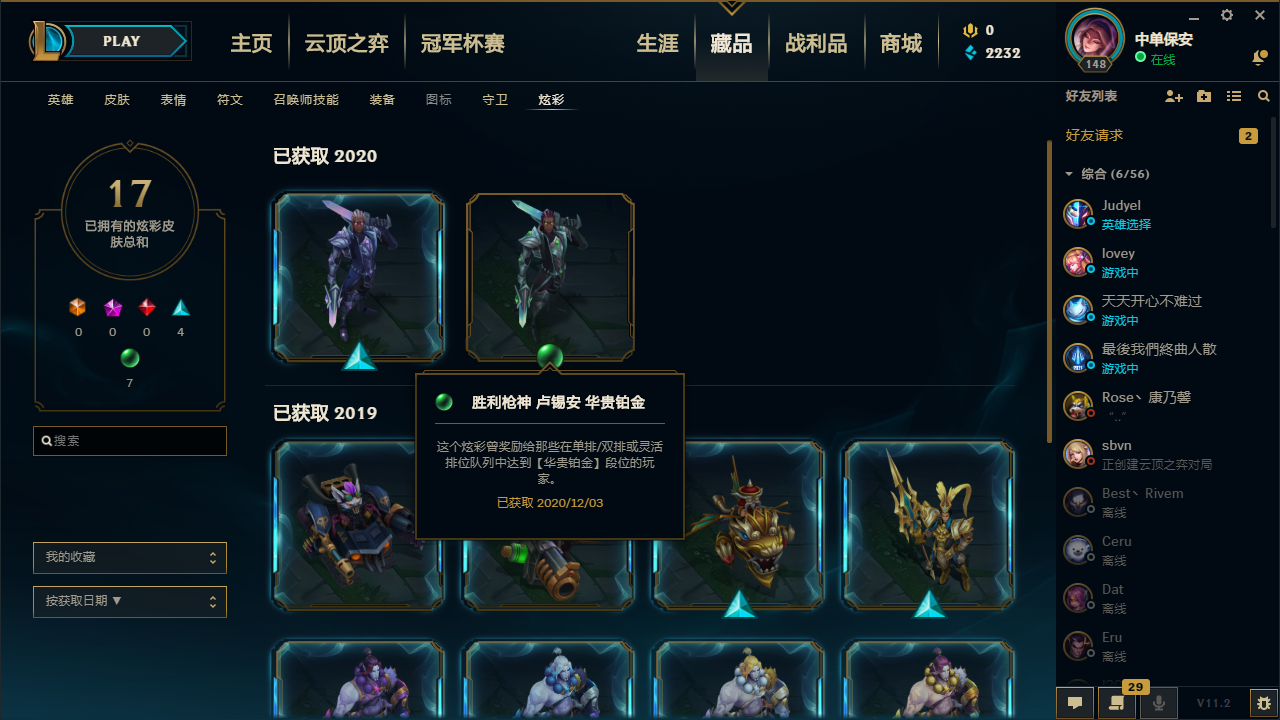Open client settings gear icon
1280x720 pixels.
click(1227, 15)
